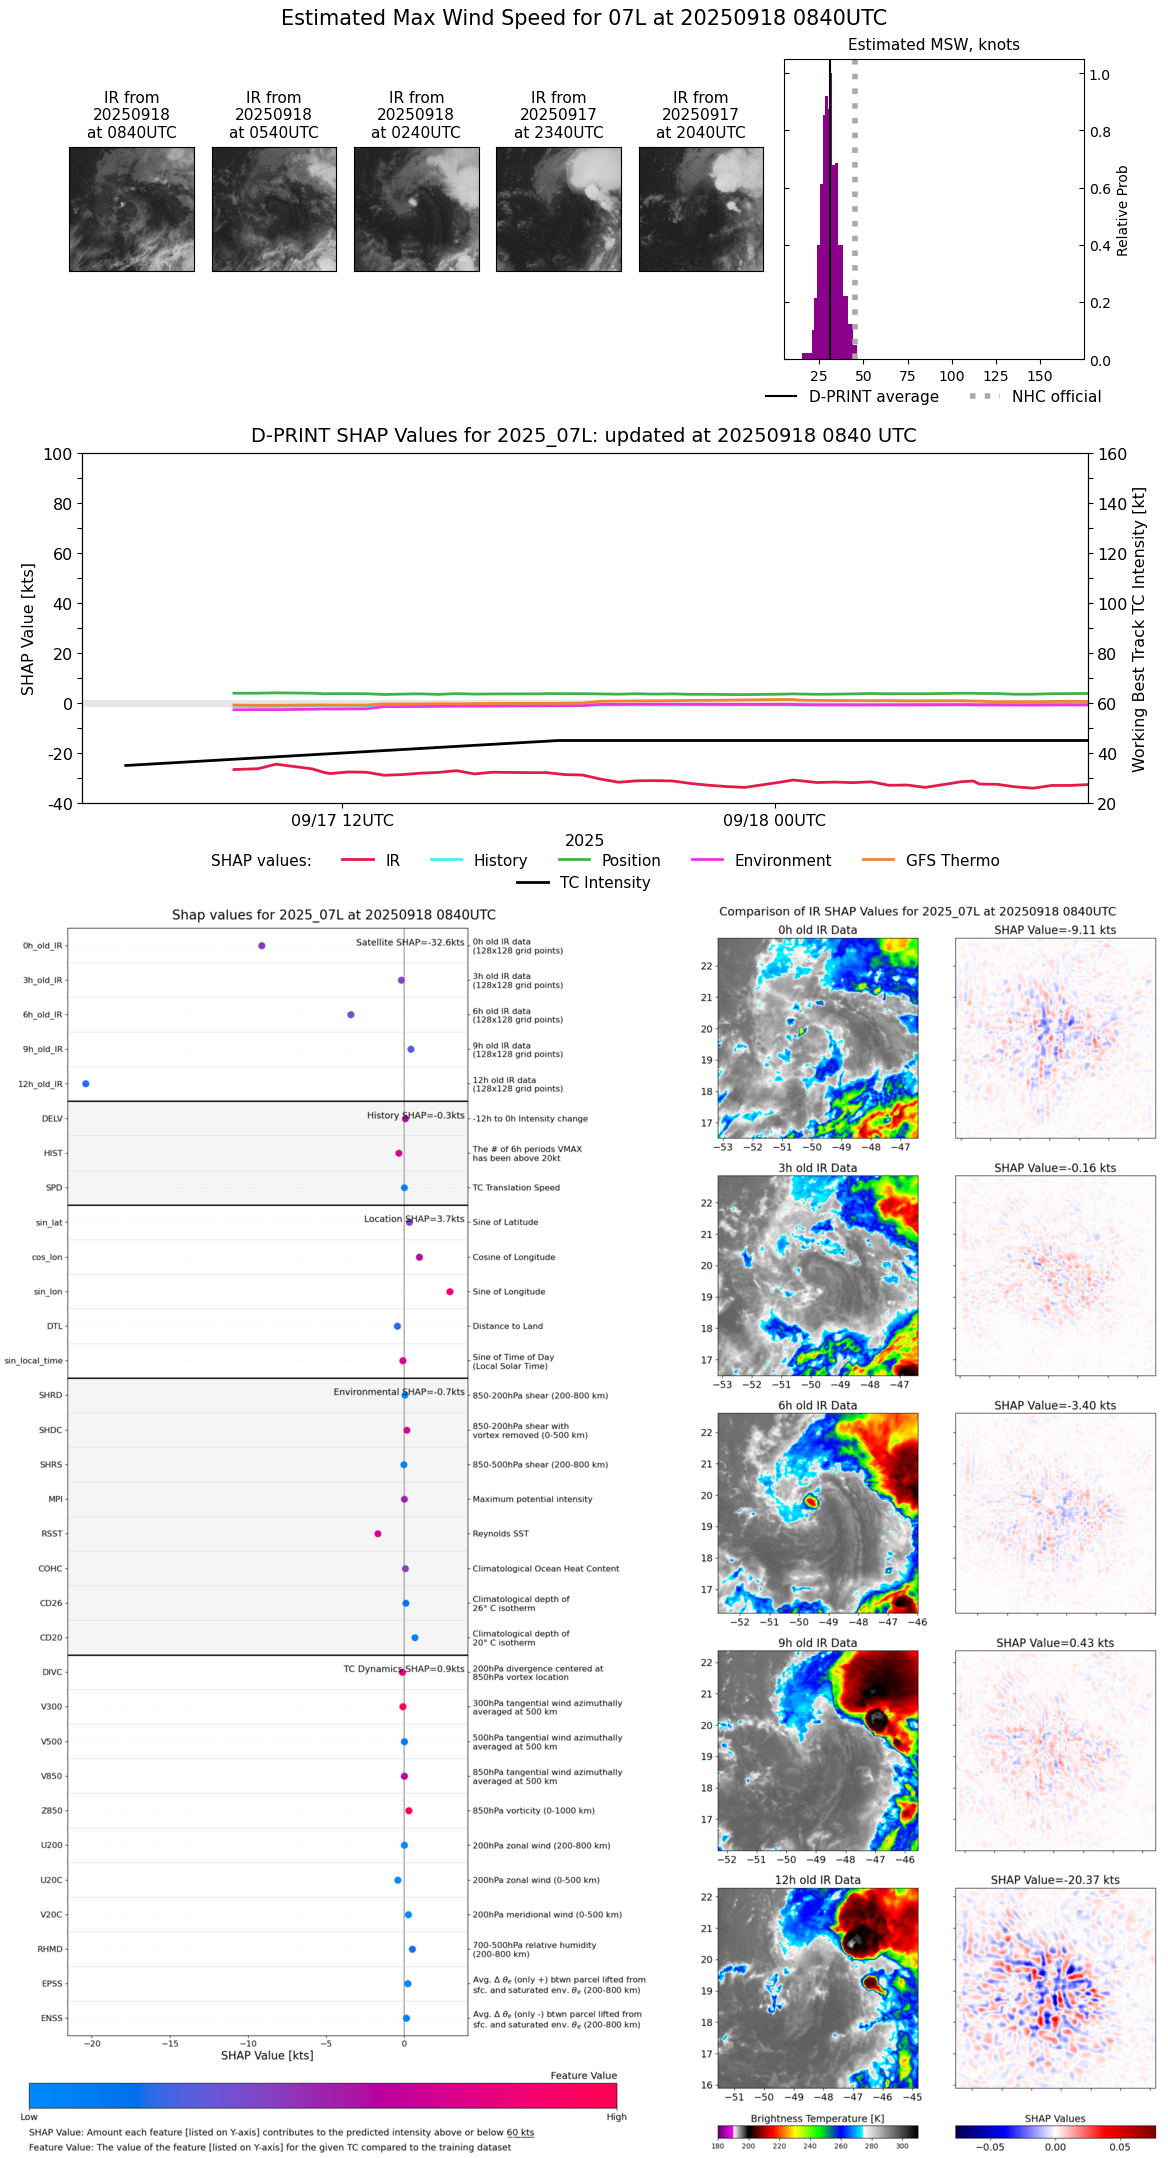
Task: Open the IR thumbnail from 20250917 2040UTC
Action: pyautogui.click(x=701, y=209)
